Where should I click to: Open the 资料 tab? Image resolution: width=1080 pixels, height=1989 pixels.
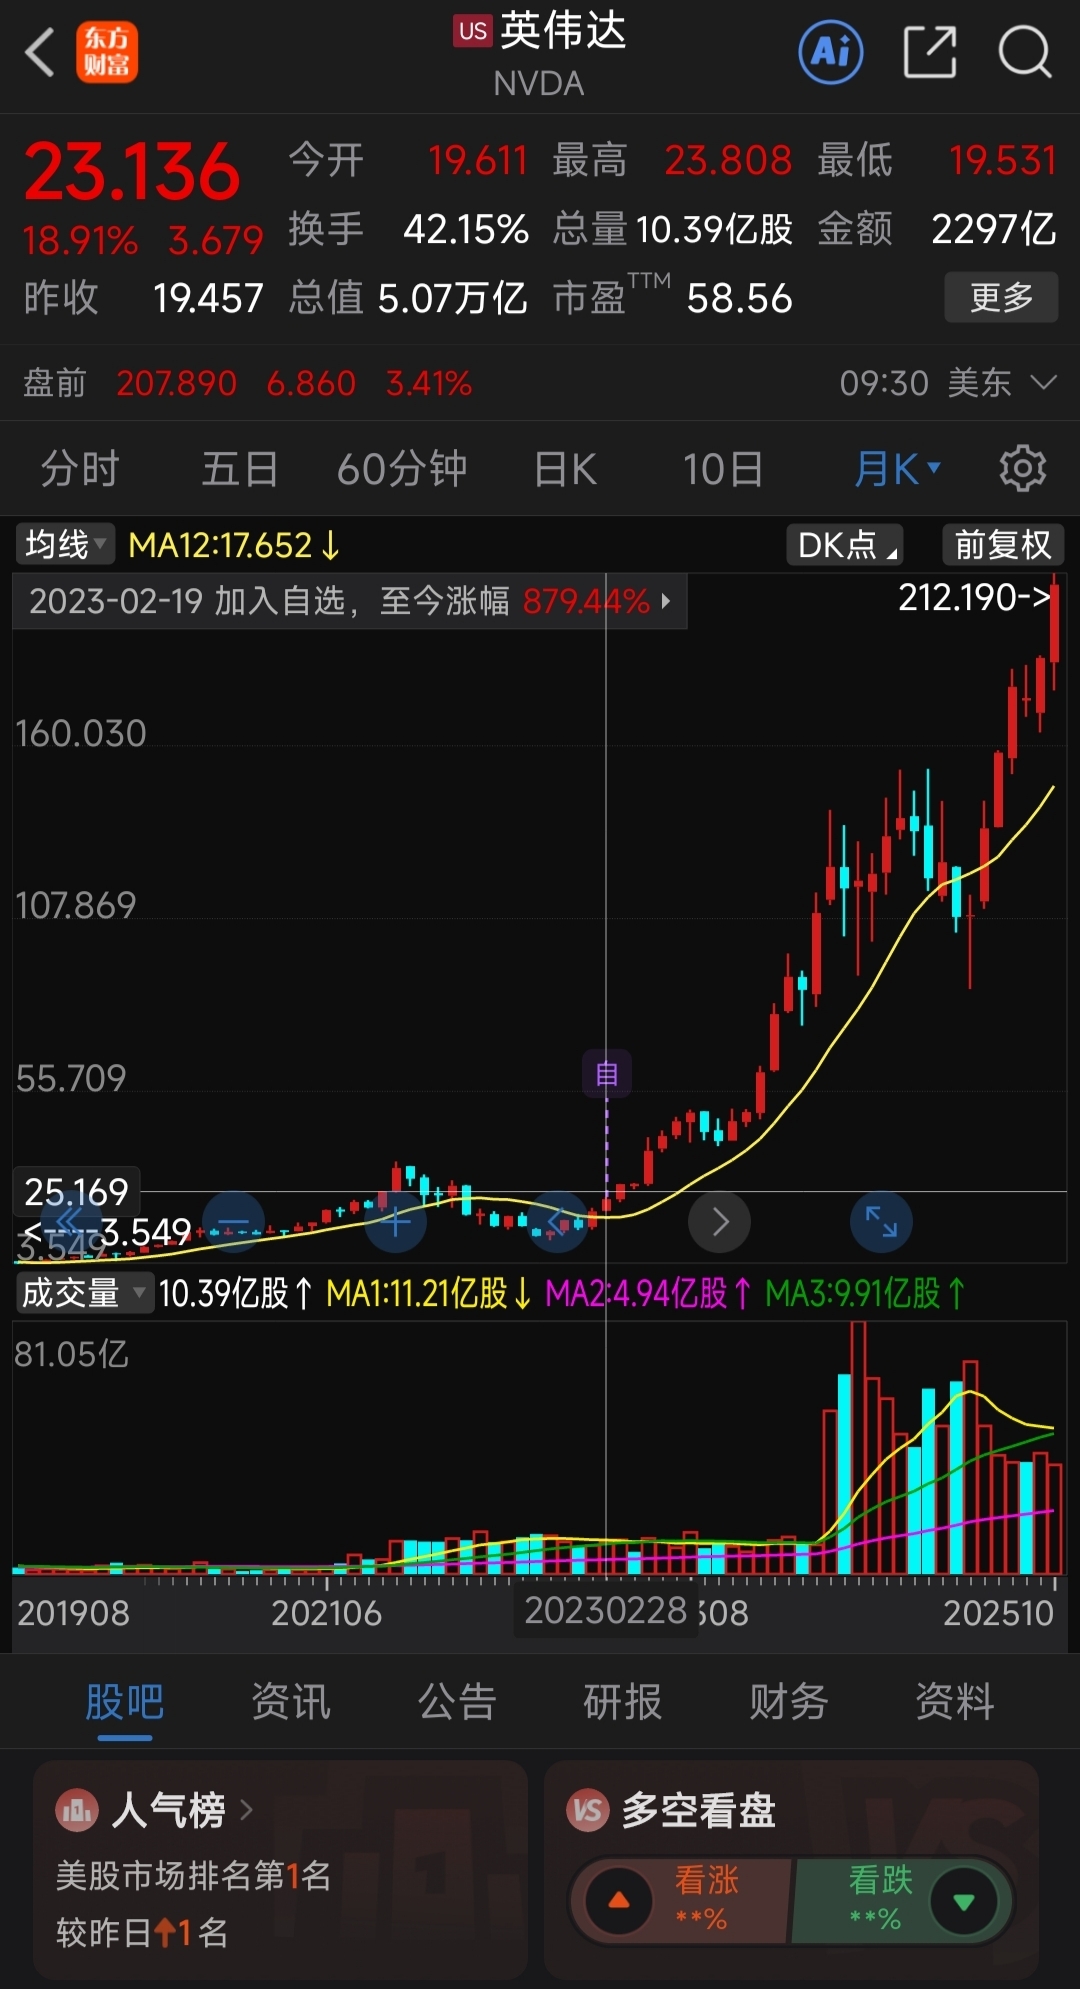[955, 1701]
